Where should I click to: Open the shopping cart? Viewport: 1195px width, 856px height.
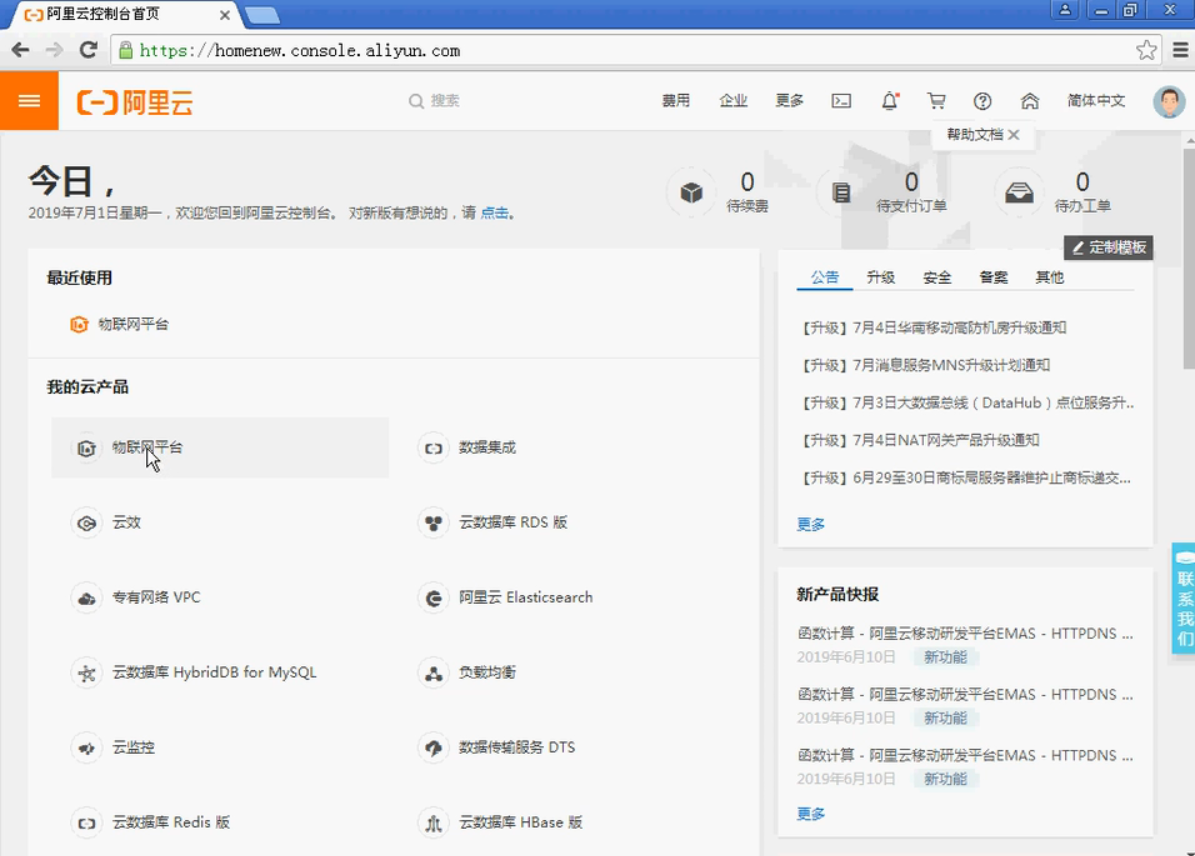click(936, 101)
